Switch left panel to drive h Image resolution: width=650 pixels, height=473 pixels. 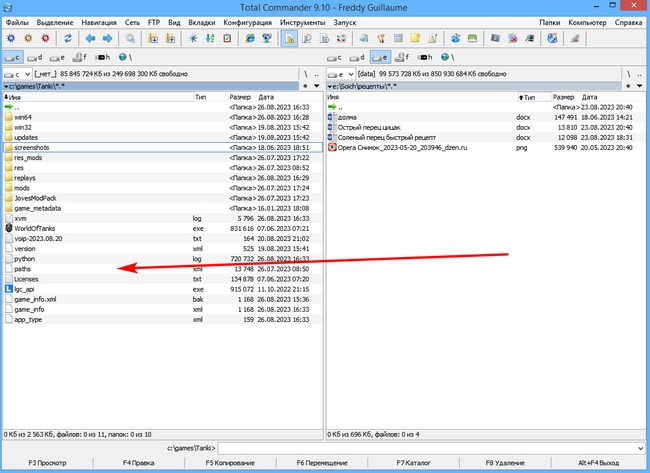[x=102, y=57]
